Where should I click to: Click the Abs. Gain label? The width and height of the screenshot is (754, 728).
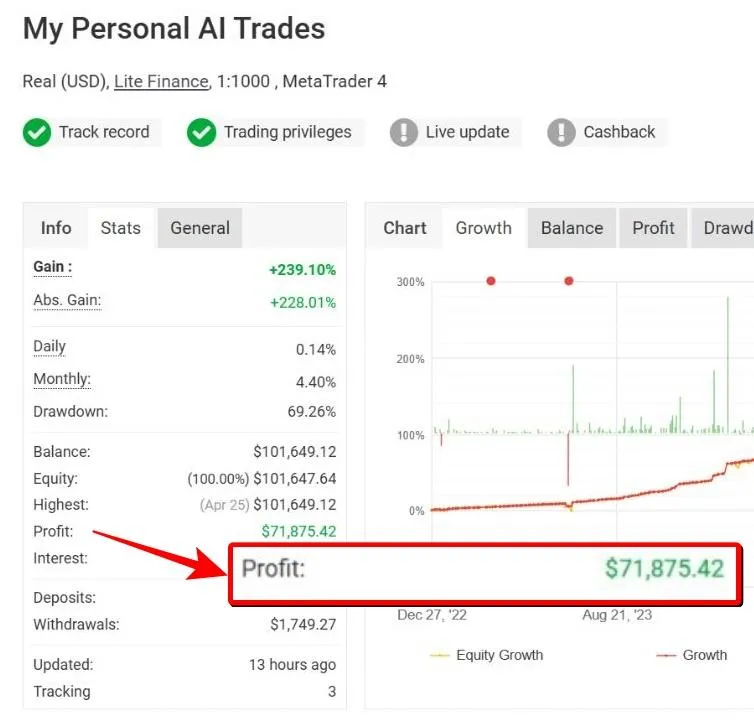(x=67, y=300)
